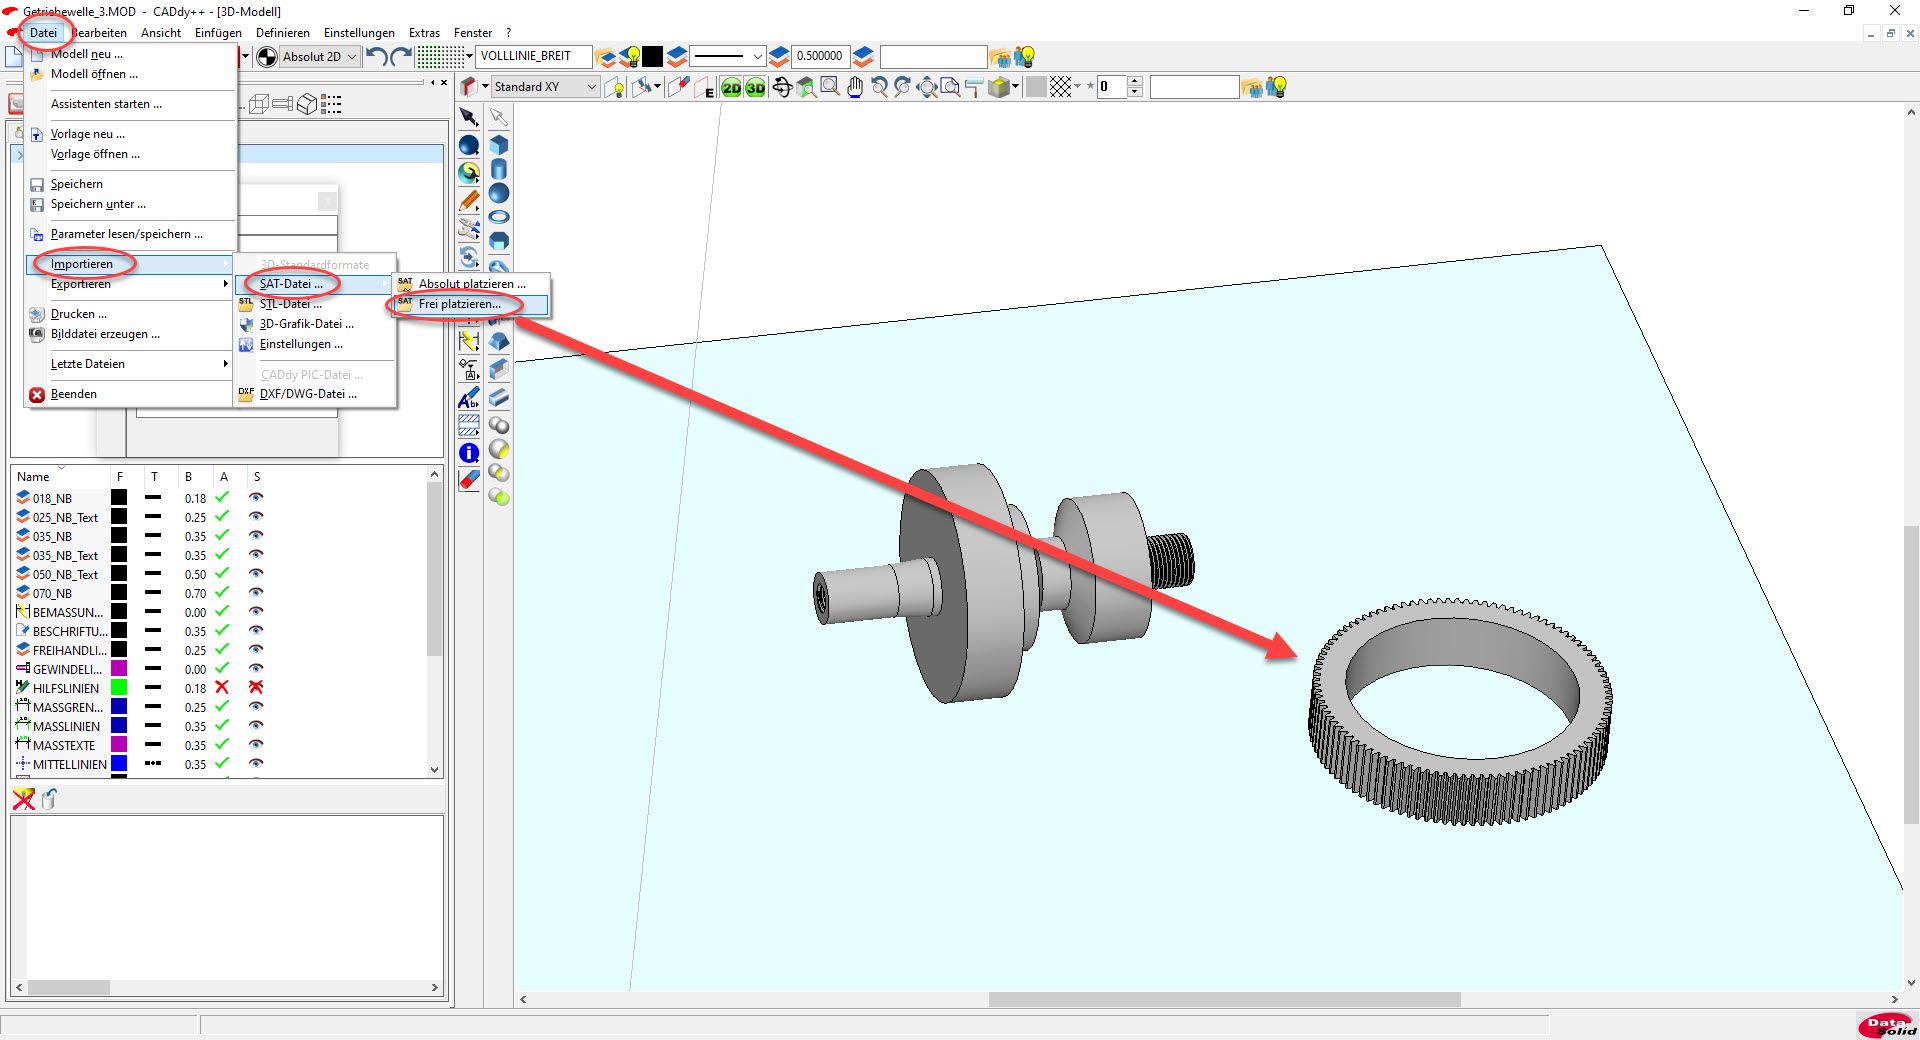This screenshot has width=1920, height=1040.
Task: Click the eraser tool icon
Action: point(469,481)
